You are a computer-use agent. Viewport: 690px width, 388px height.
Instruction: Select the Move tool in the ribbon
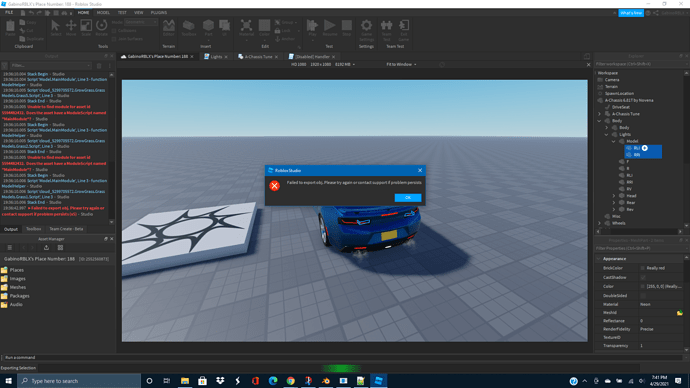[71, 28]
